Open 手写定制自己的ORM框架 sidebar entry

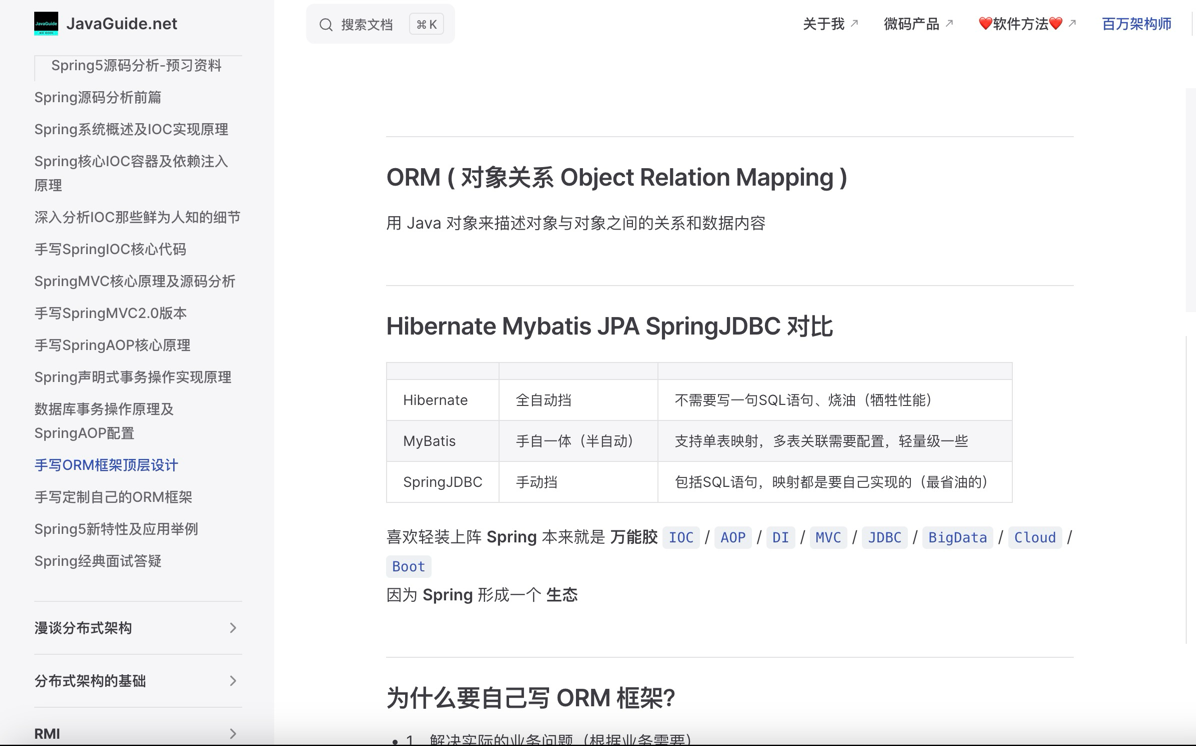pyautogui.click(x=113, y=497)
